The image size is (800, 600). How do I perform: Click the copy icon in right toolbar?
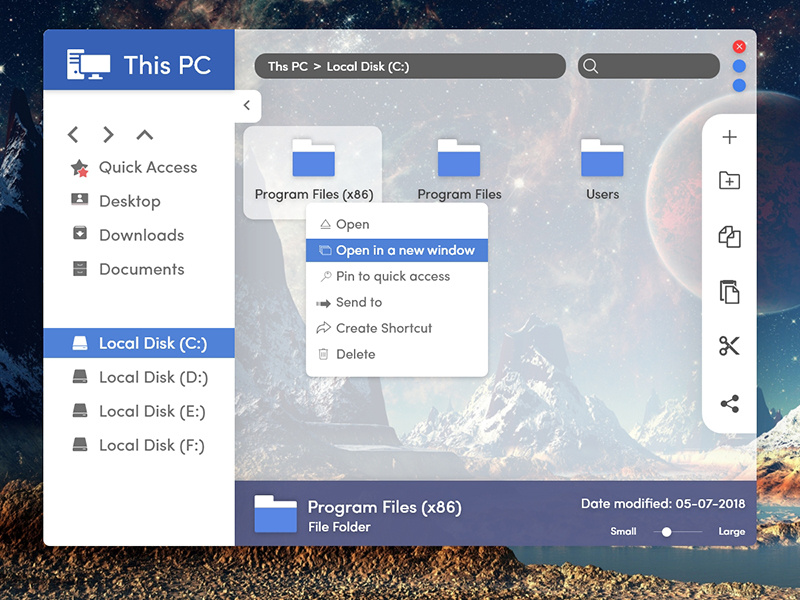coord(730,237)
